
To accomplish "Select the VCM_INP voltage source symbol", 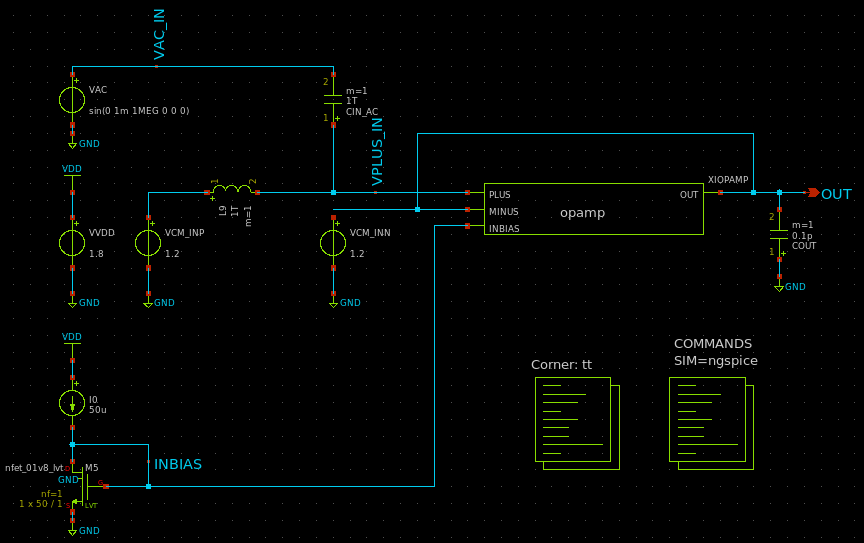I will (148, 243).
